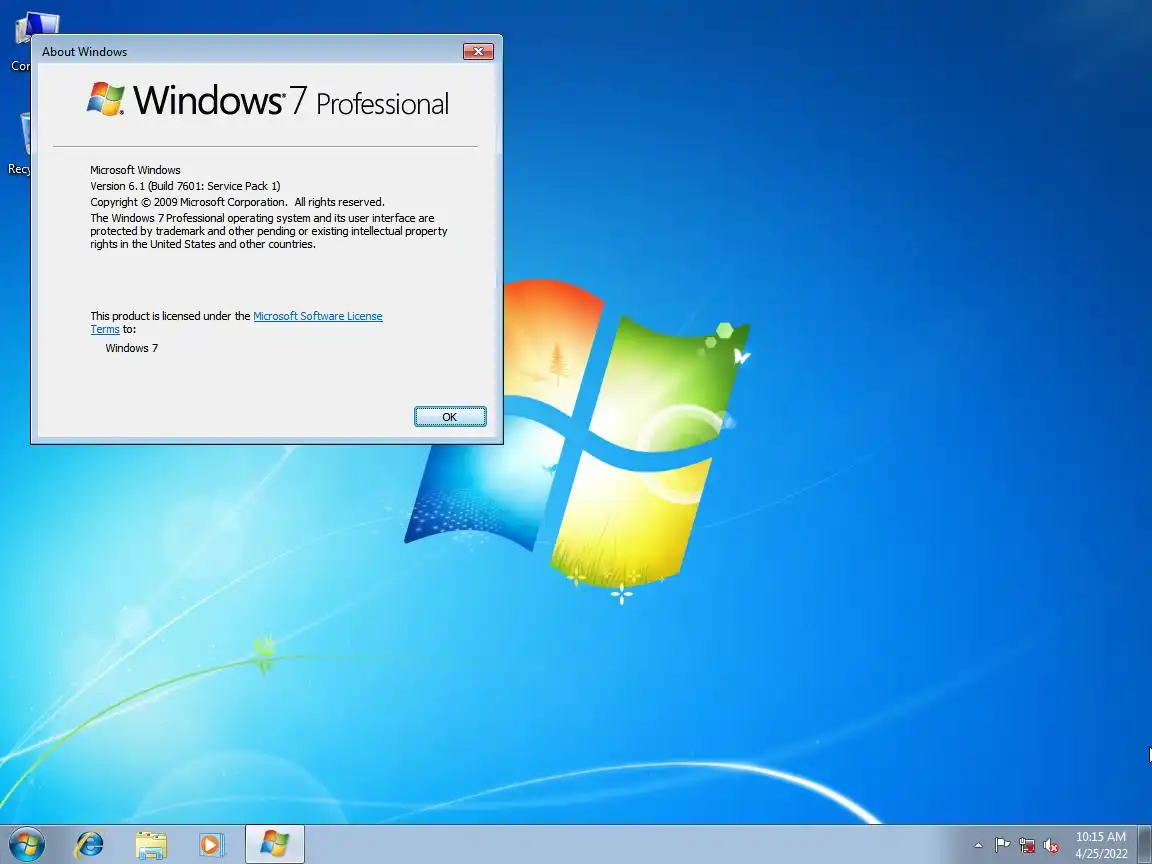The image size is (1152, 864).
Task: Open the Start menu orb
Action: 26,844
